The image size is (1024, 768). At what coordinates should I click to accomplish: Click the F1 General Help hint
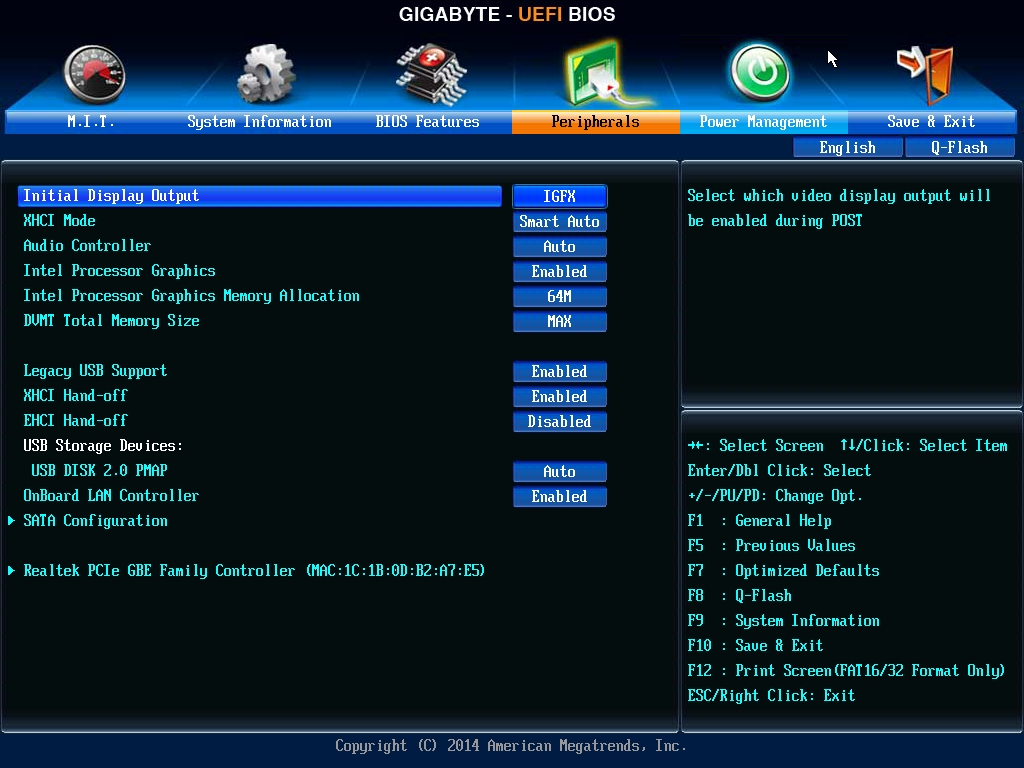[760, 520]
